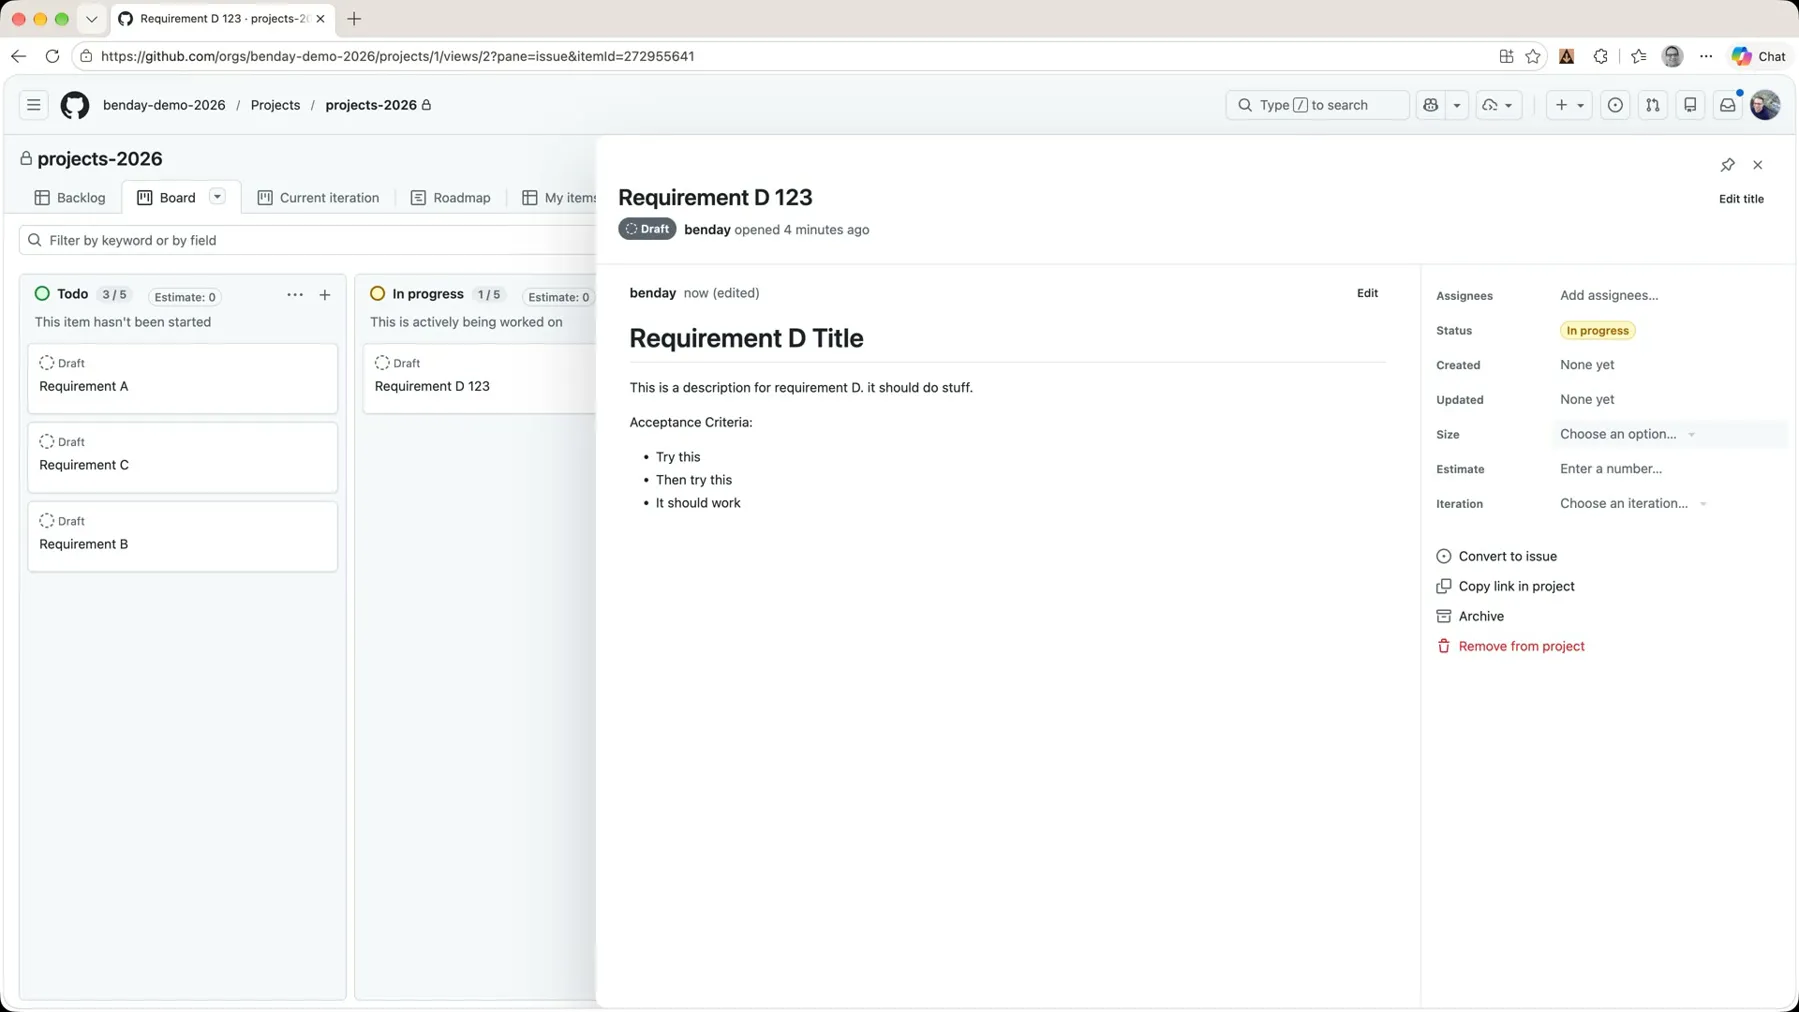
Task: Switch to the Current iteration tab
Action: coord(318,198)
